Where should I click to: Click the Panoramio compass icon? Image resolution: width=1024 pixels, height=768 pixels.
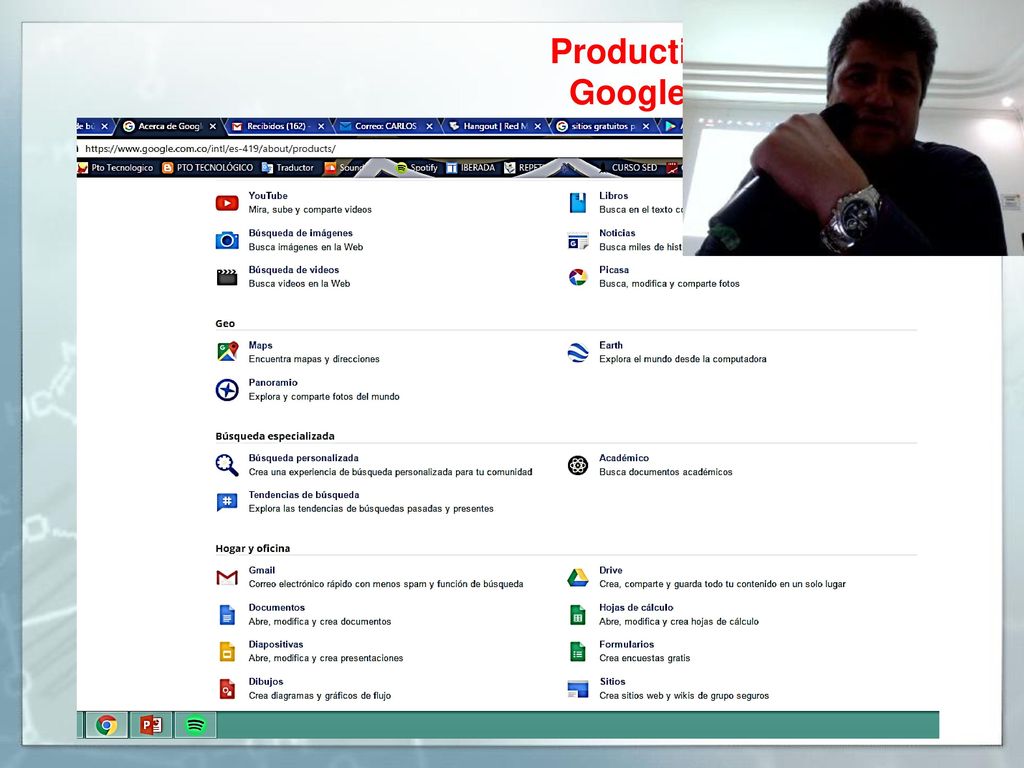click(227, 390)
